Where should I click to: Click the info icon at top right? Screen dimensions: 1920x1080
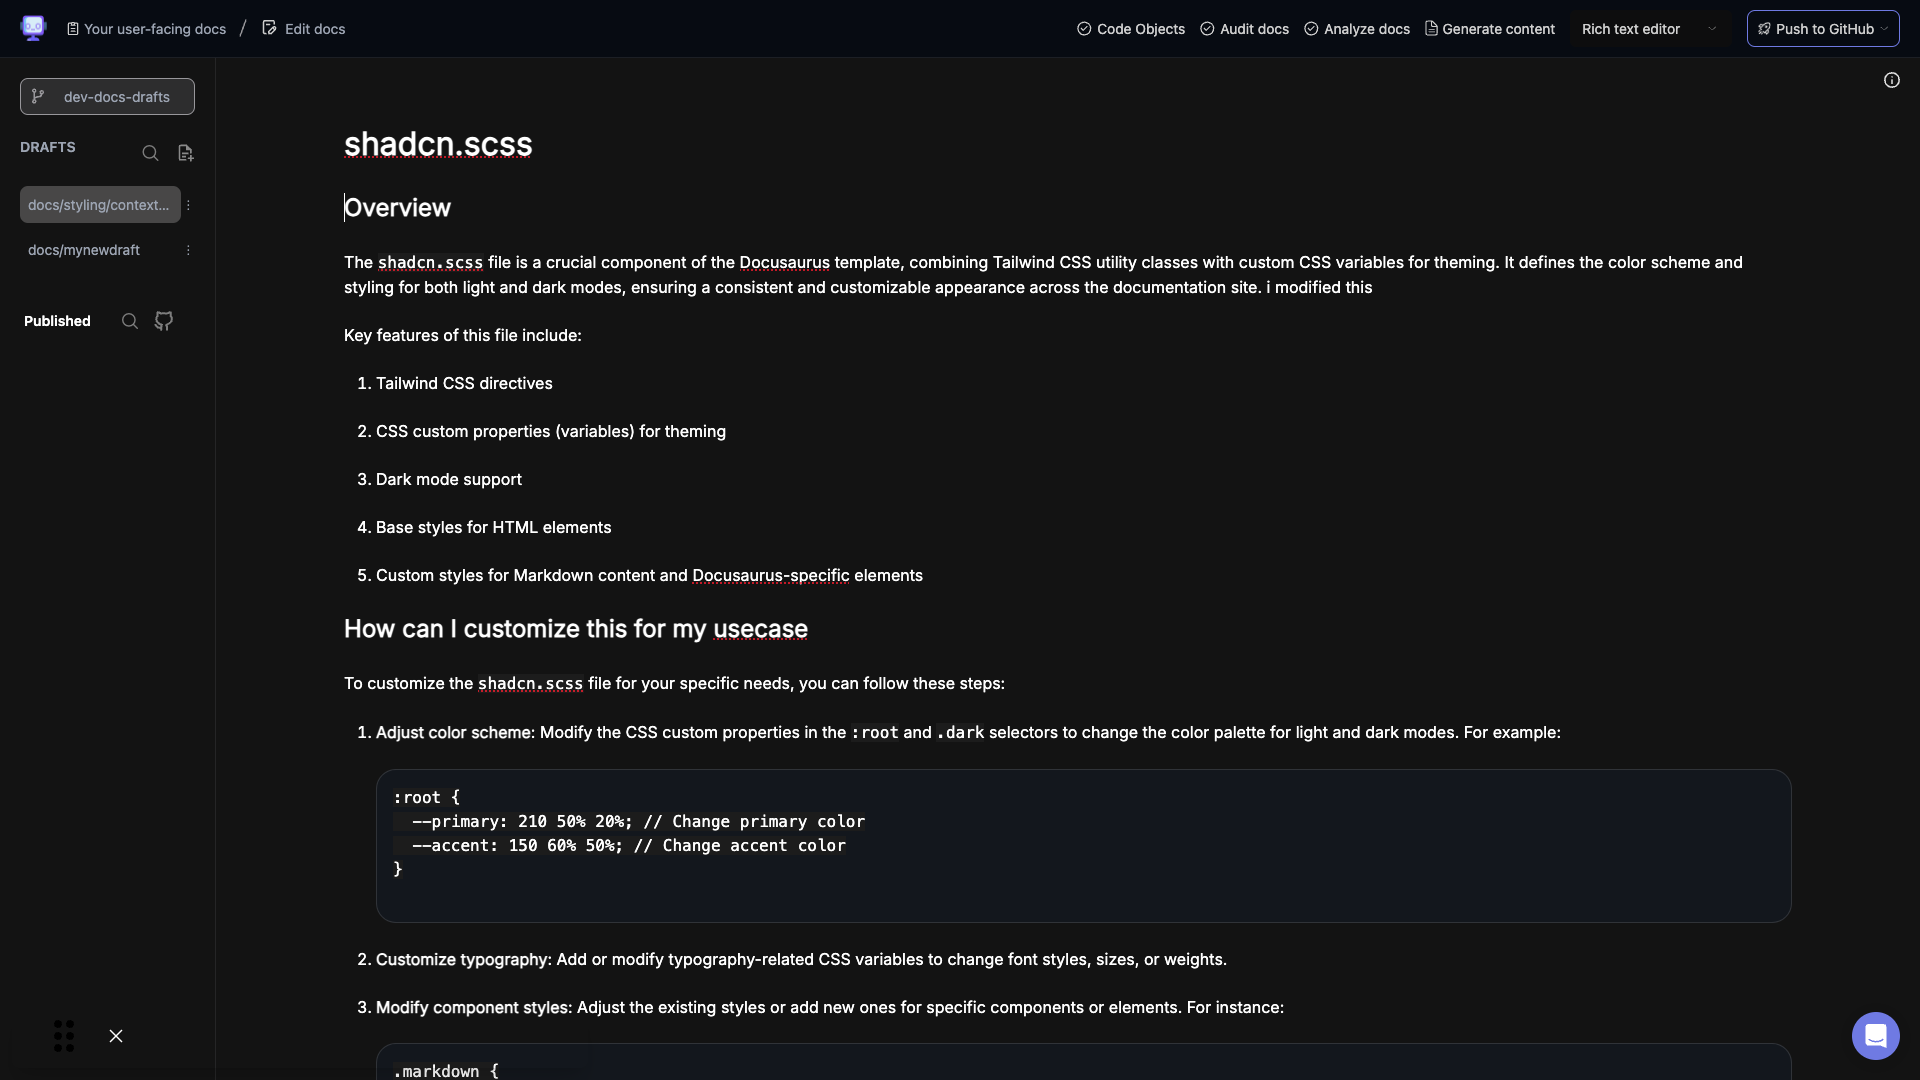pyautogui.click(x=1891, y=80)
